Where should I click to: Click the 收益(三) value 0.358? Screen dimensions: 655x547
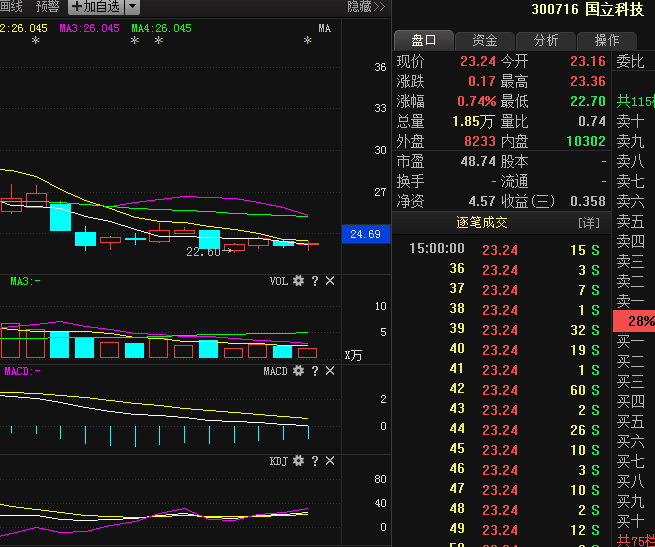[588, 201]
